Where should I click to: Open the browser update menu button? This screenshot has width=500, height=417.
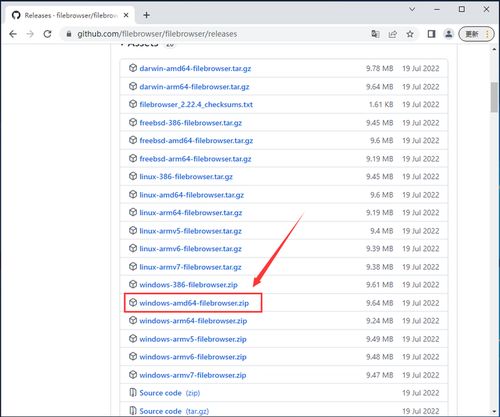pyautogui.click(x=476, y=34)
